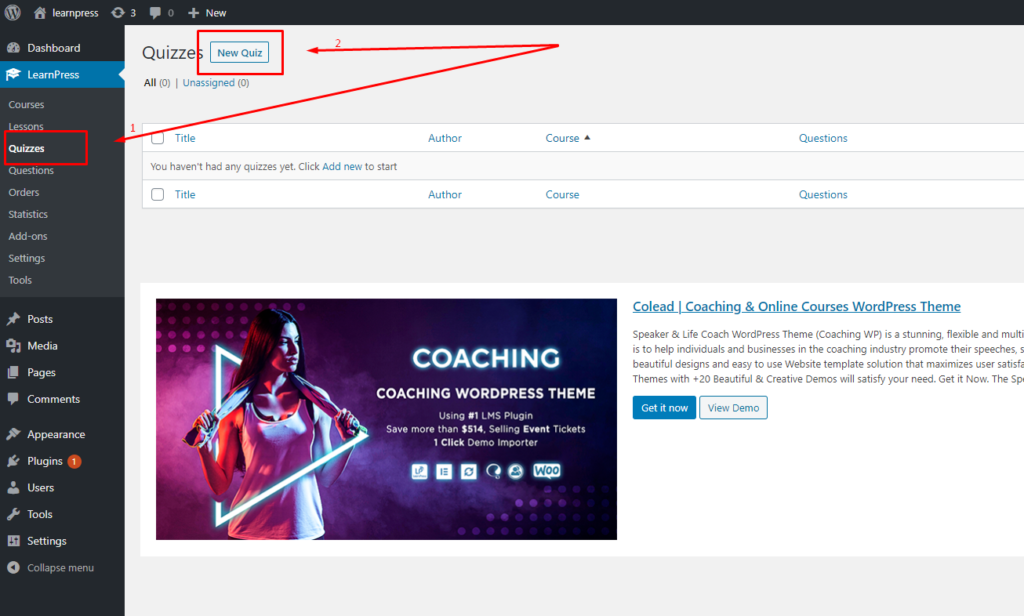
Task: Select Courses in the LearnPress submenu
Action: (26, 105)
